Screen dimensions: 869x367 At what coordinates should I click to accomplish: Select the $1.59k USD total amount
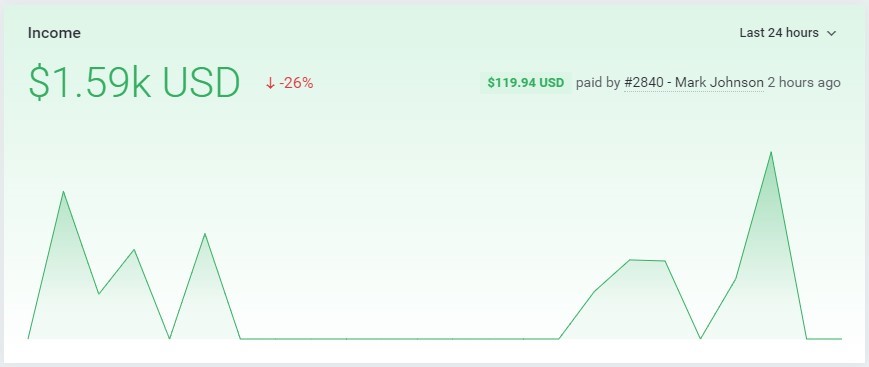(134, 83)
